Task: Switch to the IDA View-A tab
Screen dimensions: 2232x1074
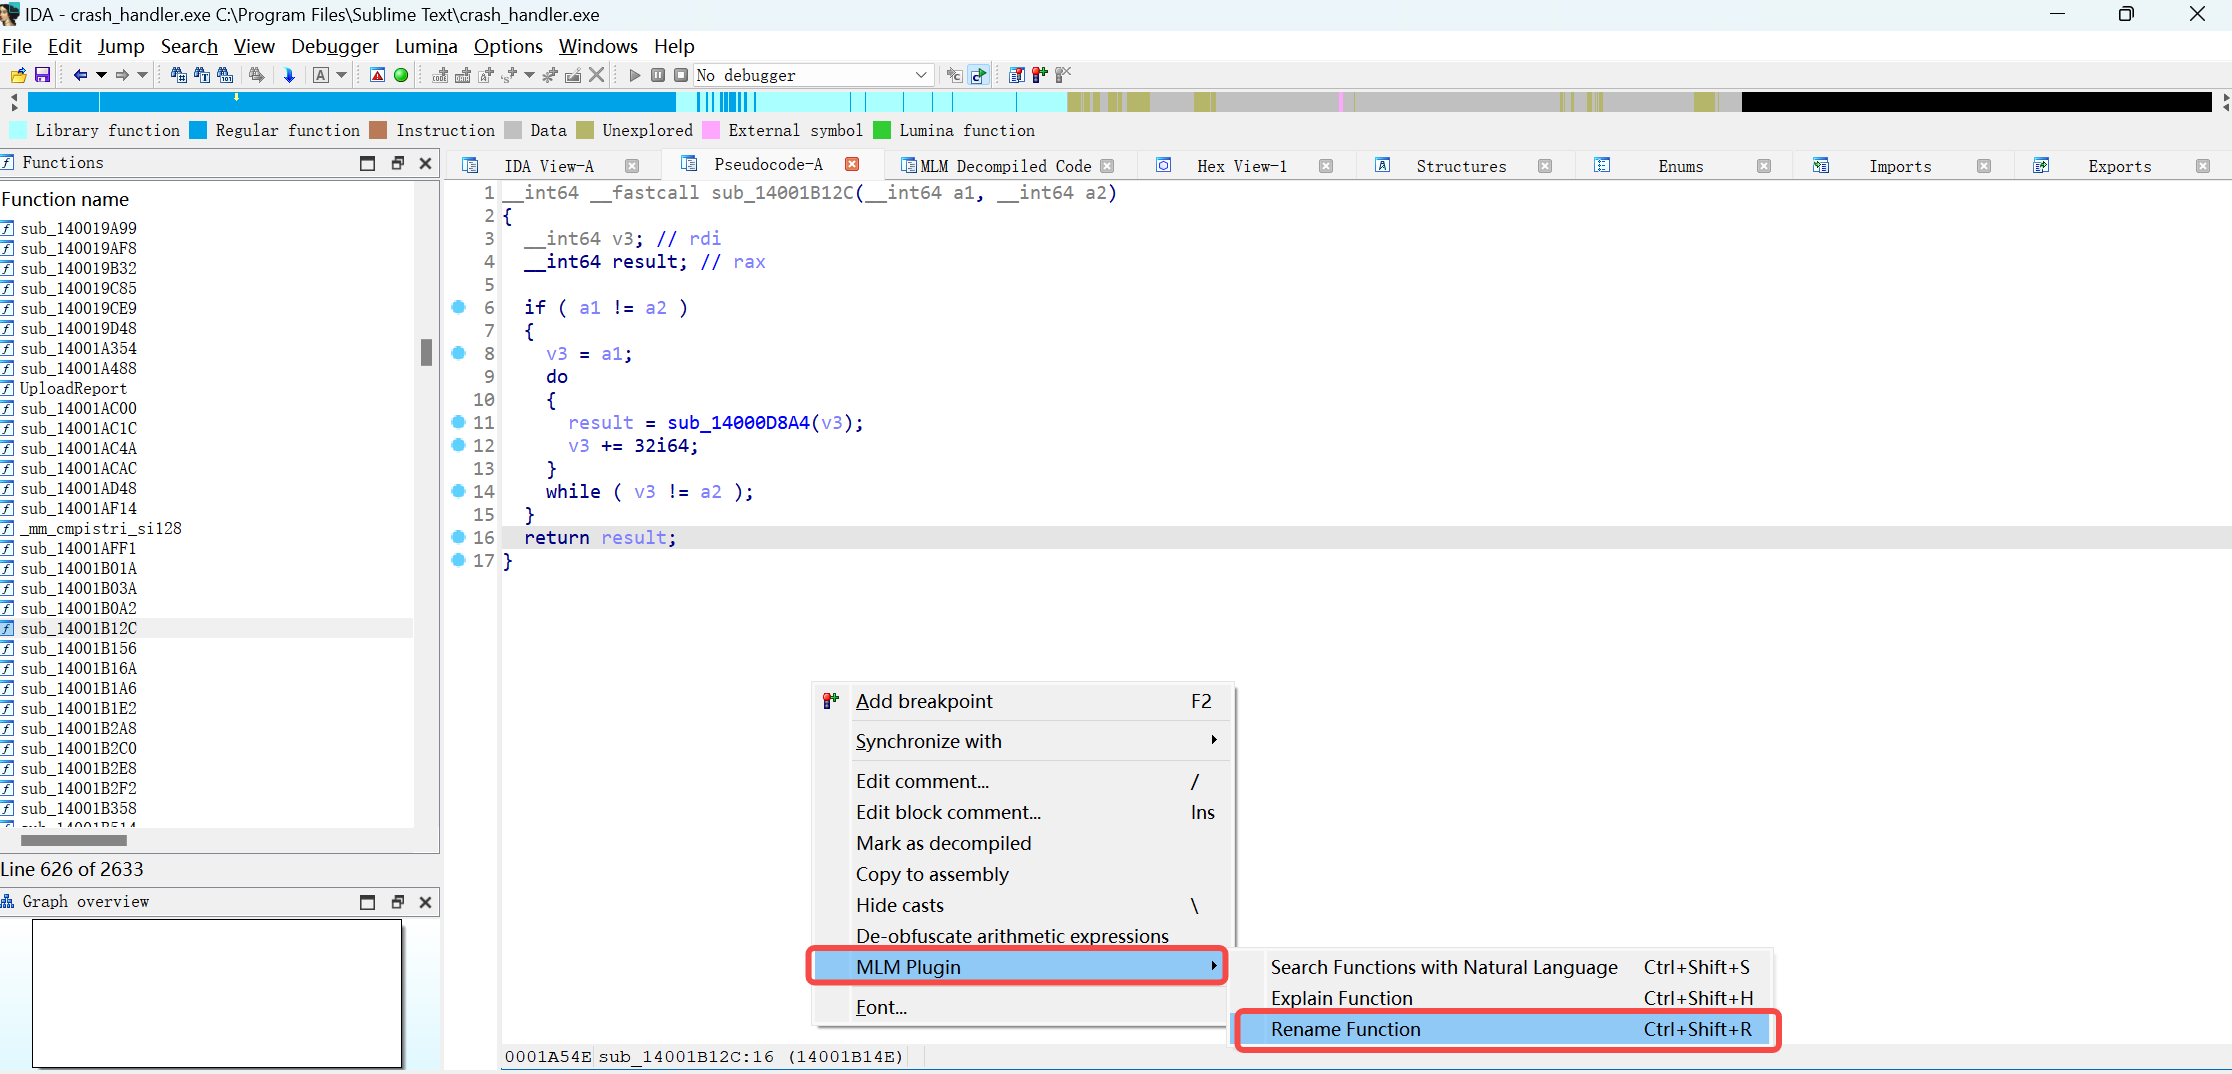Action: coord(549,166)
